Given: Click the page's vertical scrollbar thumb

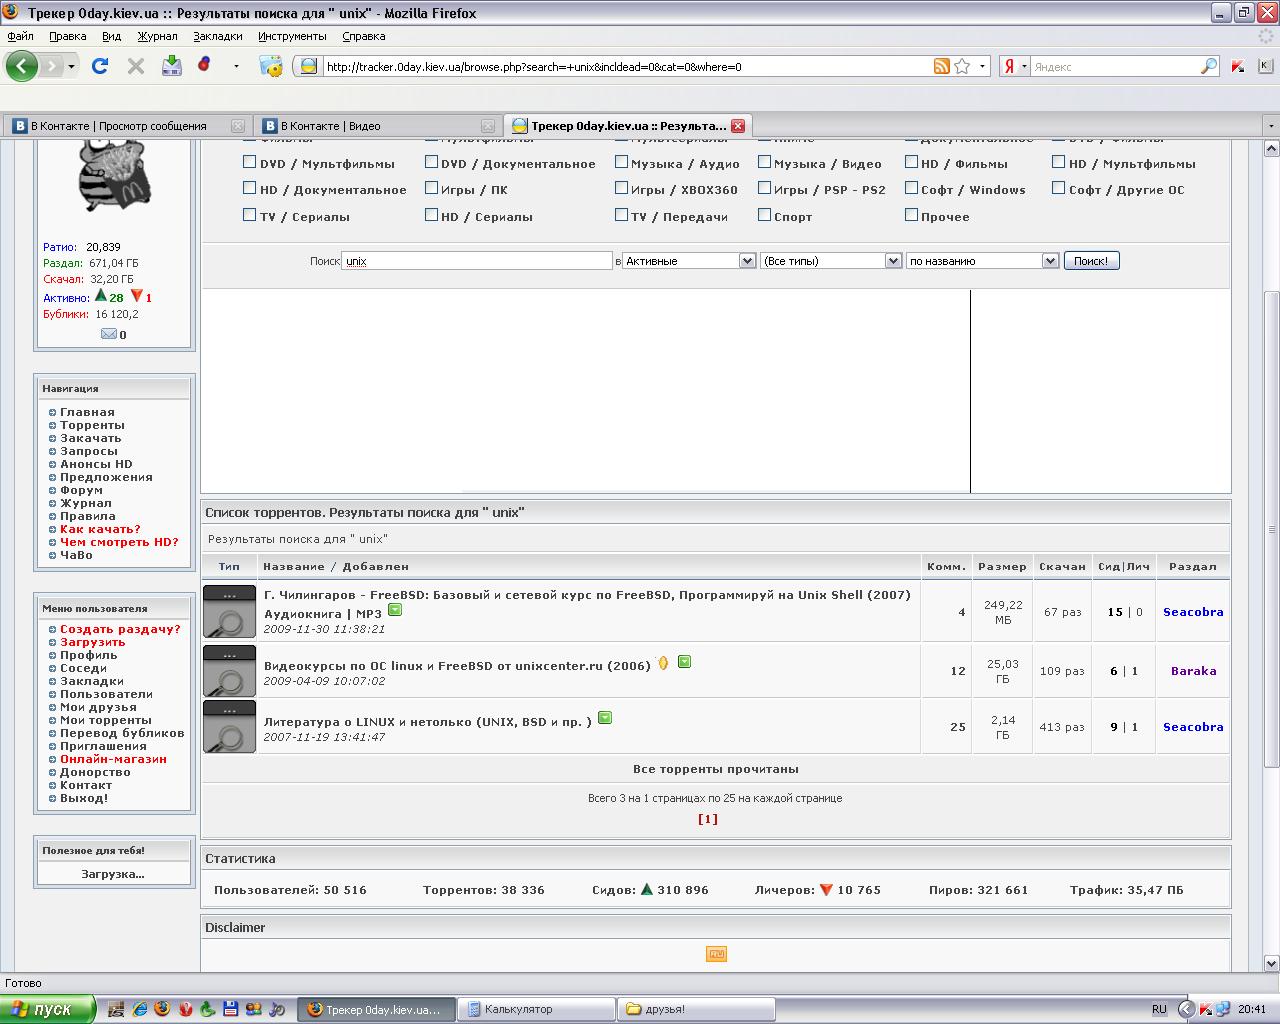Looking at the screenshot, I should (x=1271, y=530).
